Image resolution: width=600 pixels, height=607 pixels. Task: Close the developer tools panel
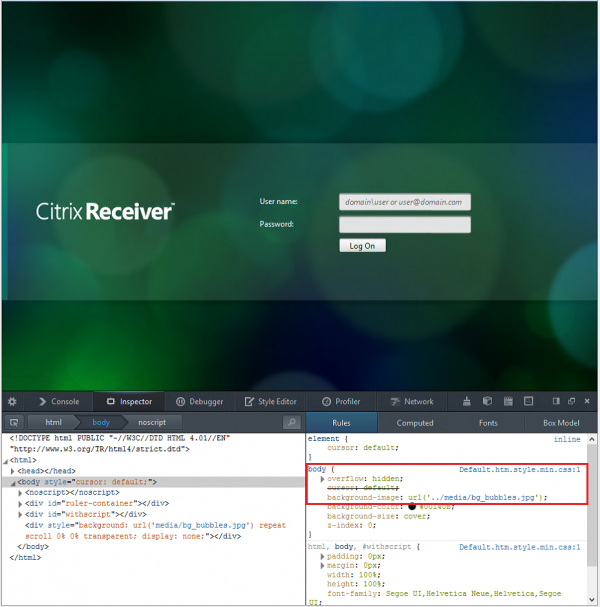click(x=586, y=401)
